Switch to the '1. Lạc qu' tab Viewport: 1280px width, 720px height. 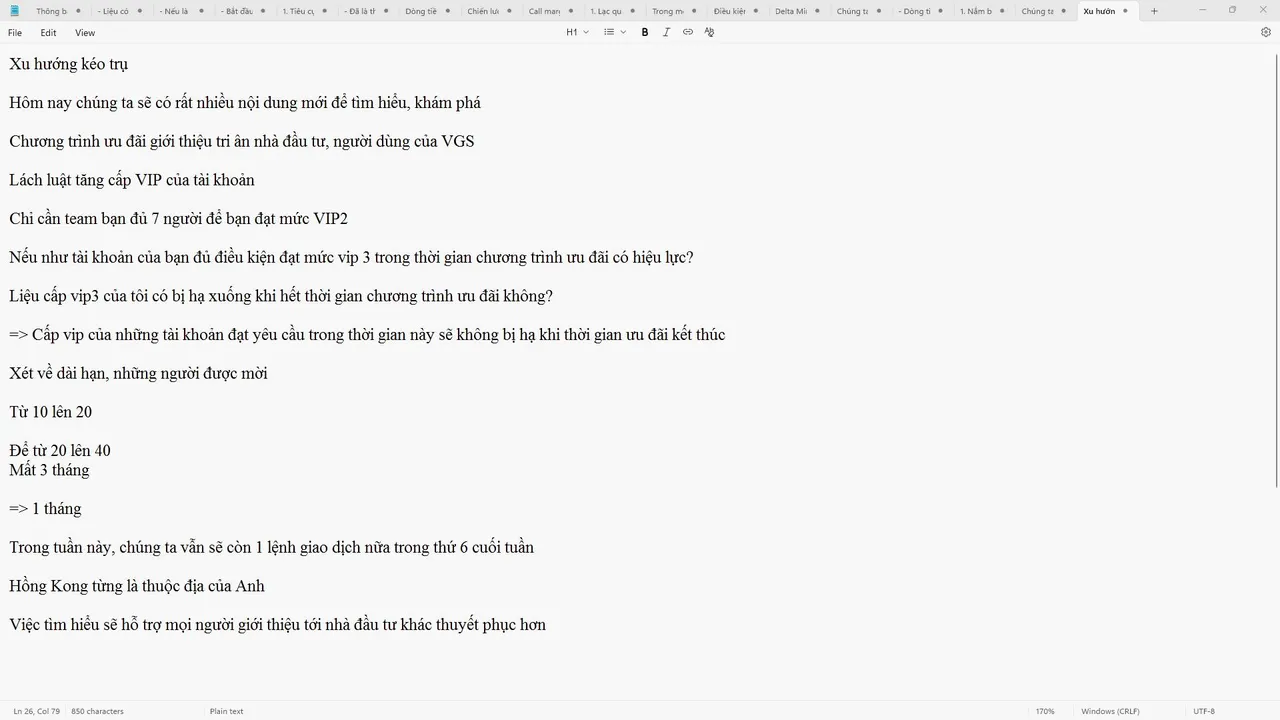[x=605, y=11]
